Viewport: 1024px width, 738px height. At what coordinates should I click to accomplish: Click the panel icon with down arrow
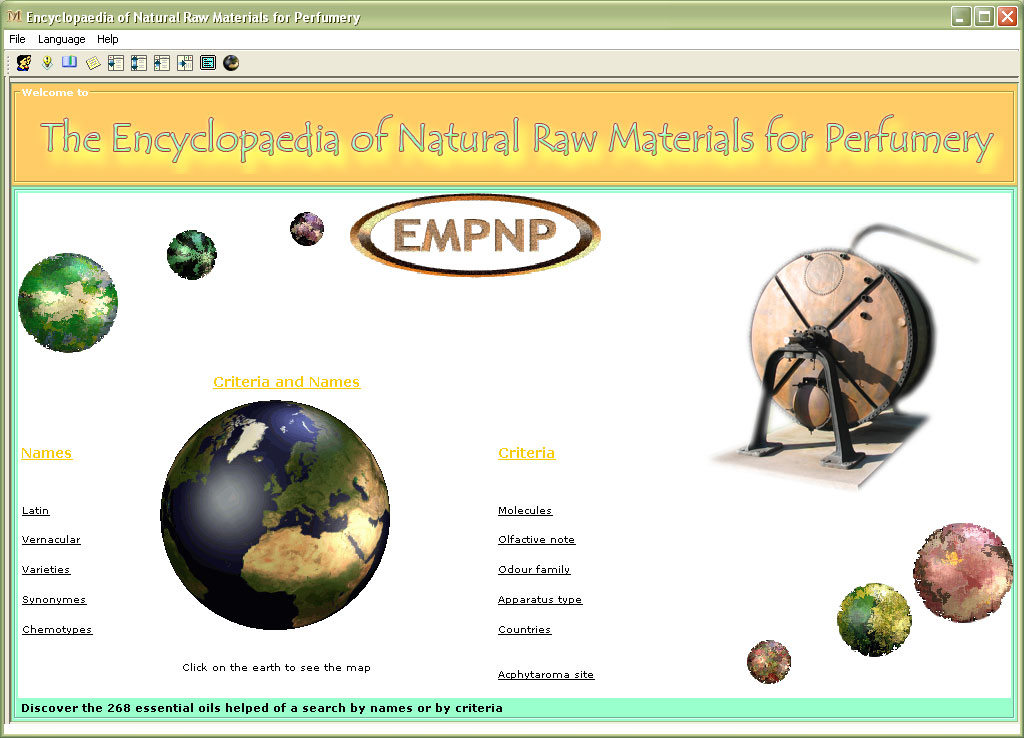116,63
